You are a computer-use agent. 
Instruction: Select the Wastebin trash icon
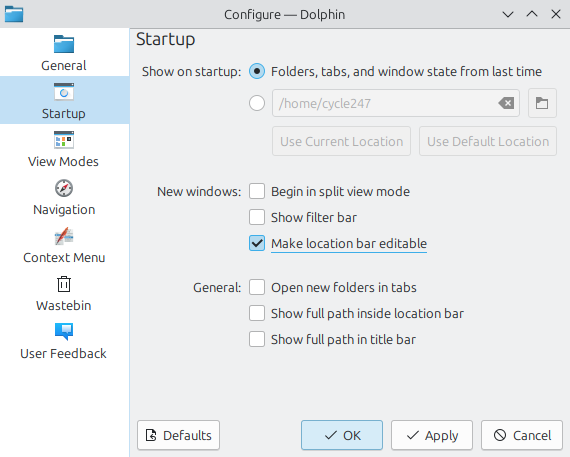(64, 284)
